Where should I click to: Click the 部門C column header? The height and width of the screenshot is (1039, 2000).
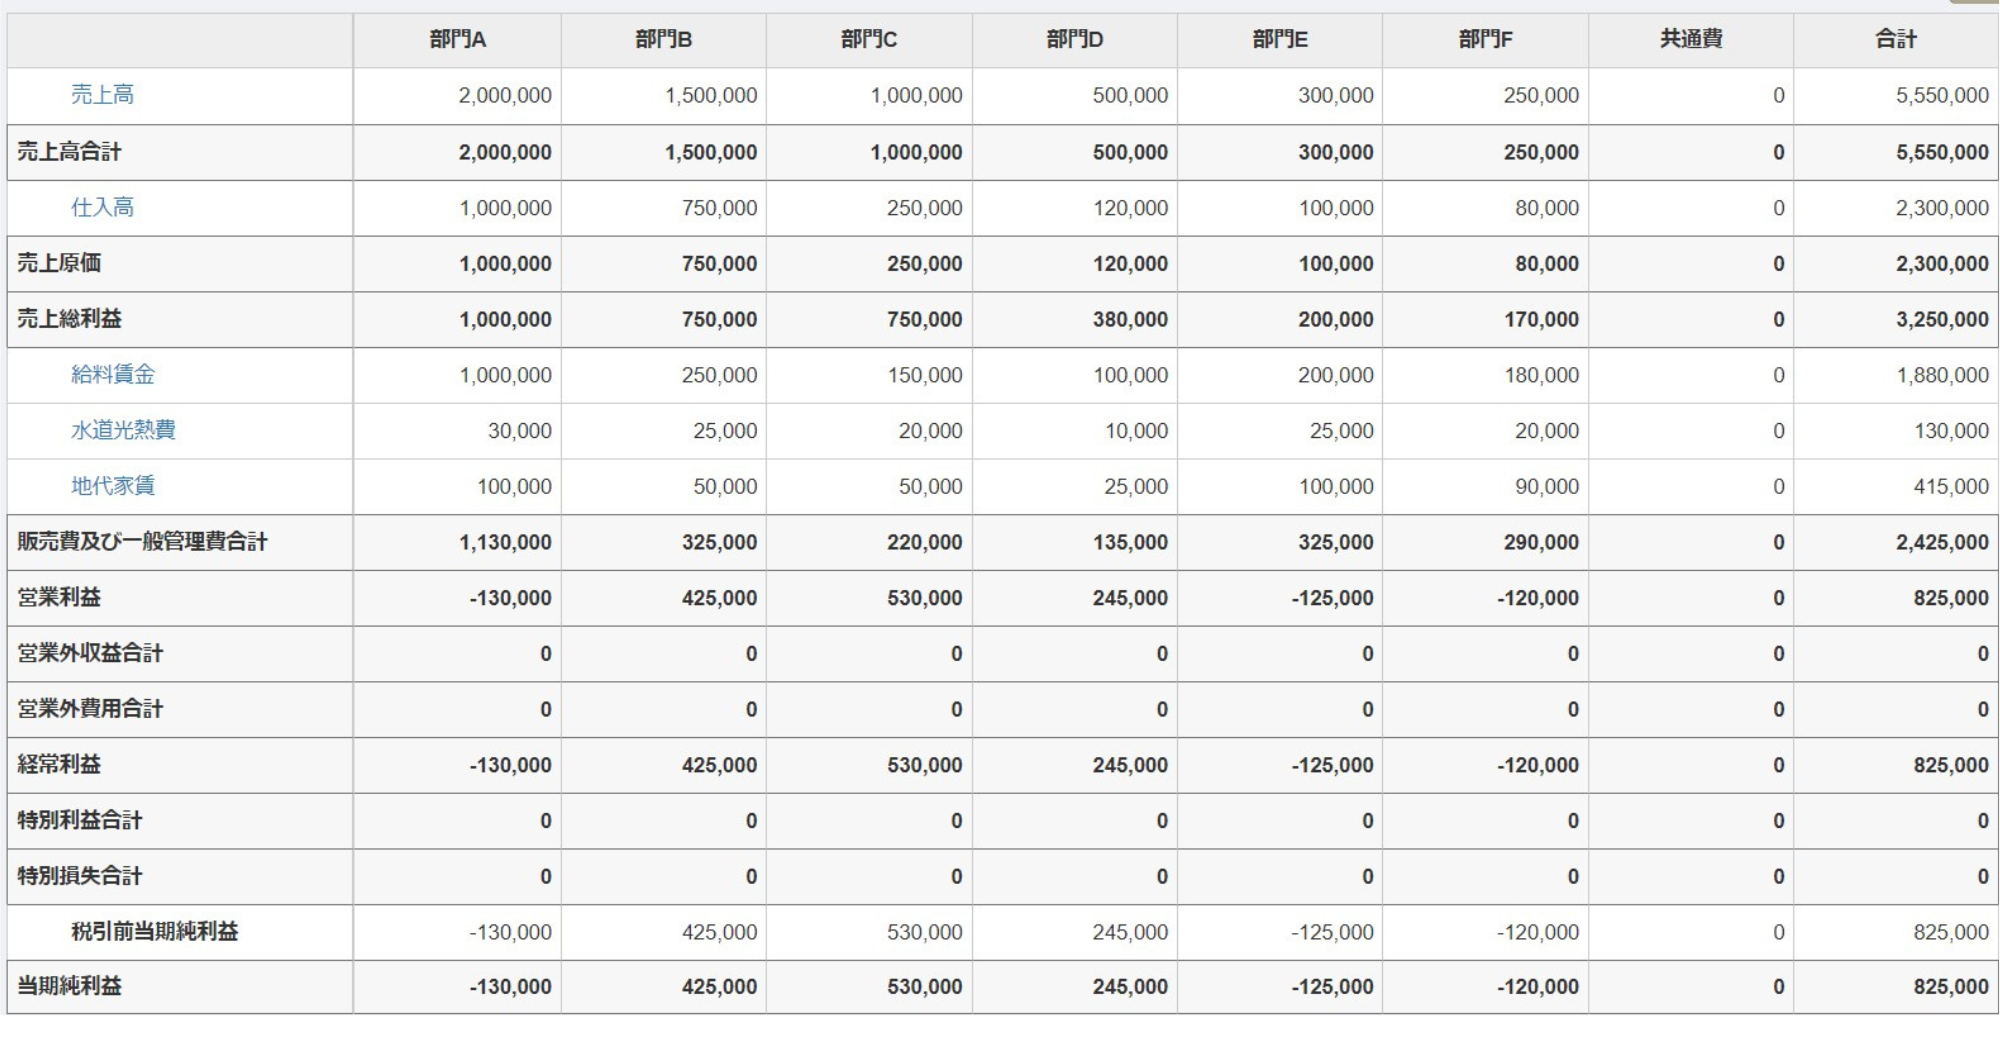pyautogui.click(x=868, y=40)
